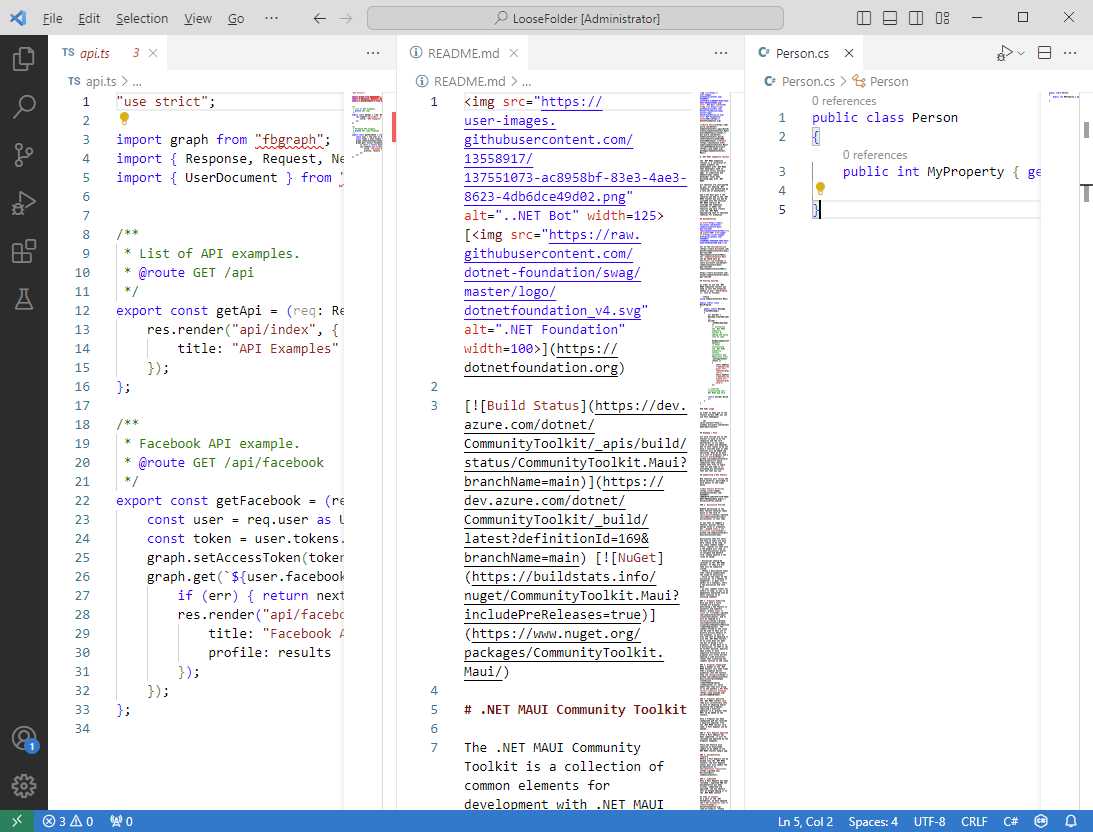Open the Customize Layout icon
The width and height of the screenshot is (1093, 832).
coord(942,18)
